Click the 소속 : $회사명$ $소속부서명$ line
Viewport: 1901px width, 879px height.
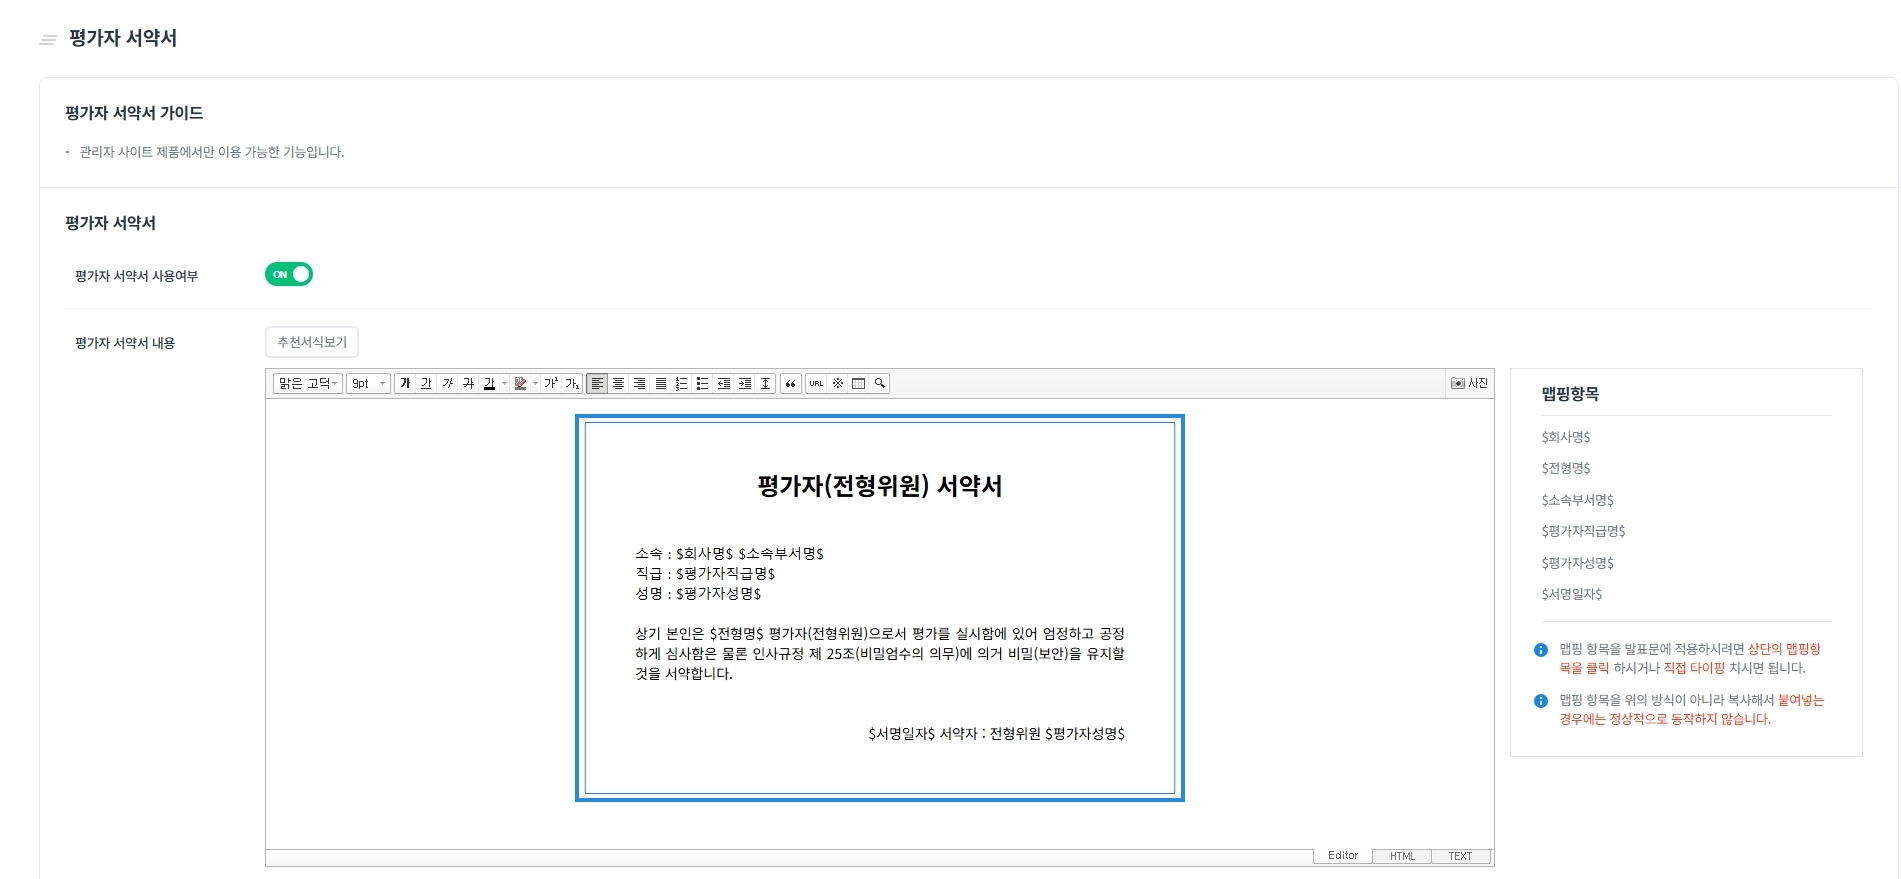pos(729,553)
